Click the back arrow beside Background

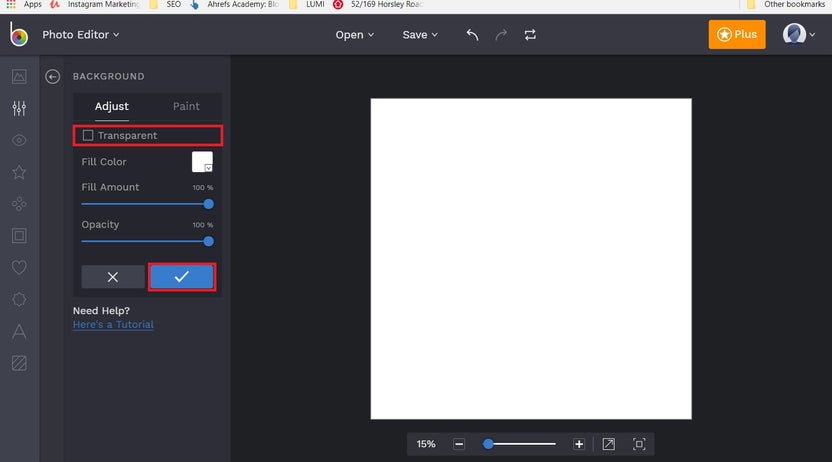(53, 76)
